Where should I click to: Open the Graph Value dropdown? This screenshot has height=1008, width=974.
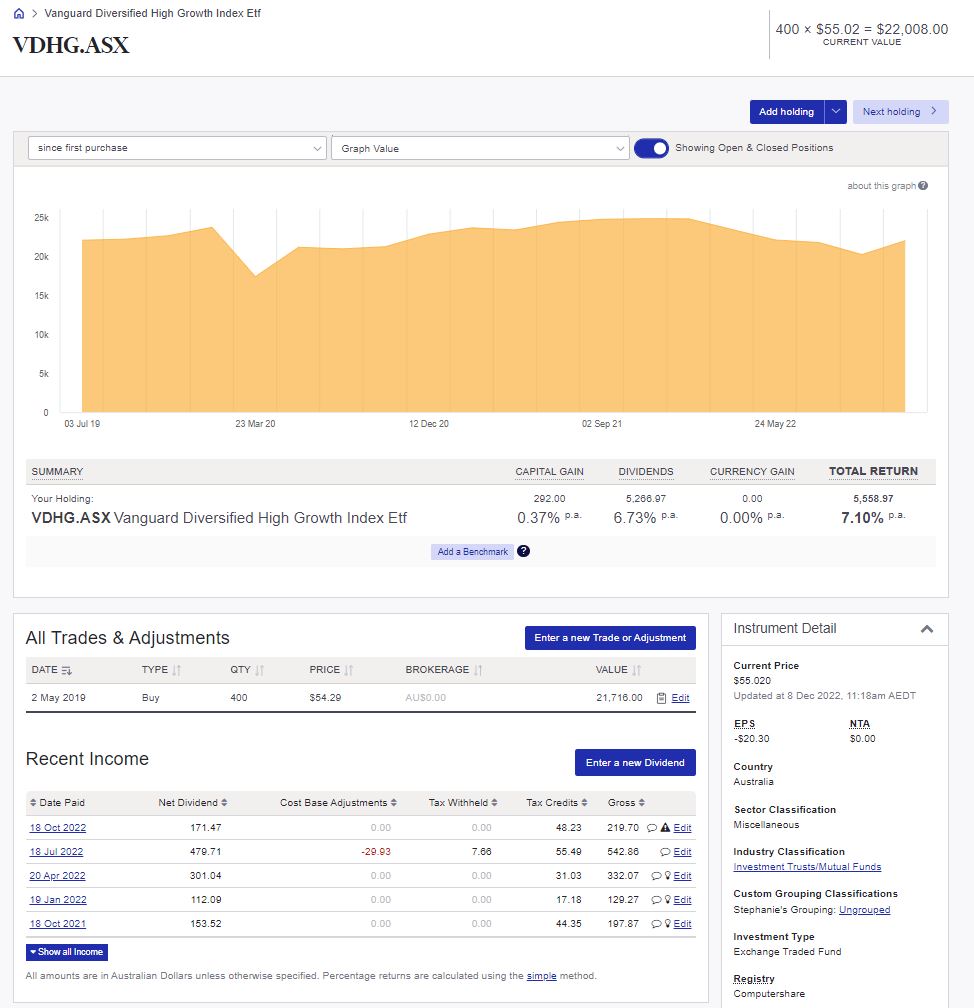click(x=480, y=148)
